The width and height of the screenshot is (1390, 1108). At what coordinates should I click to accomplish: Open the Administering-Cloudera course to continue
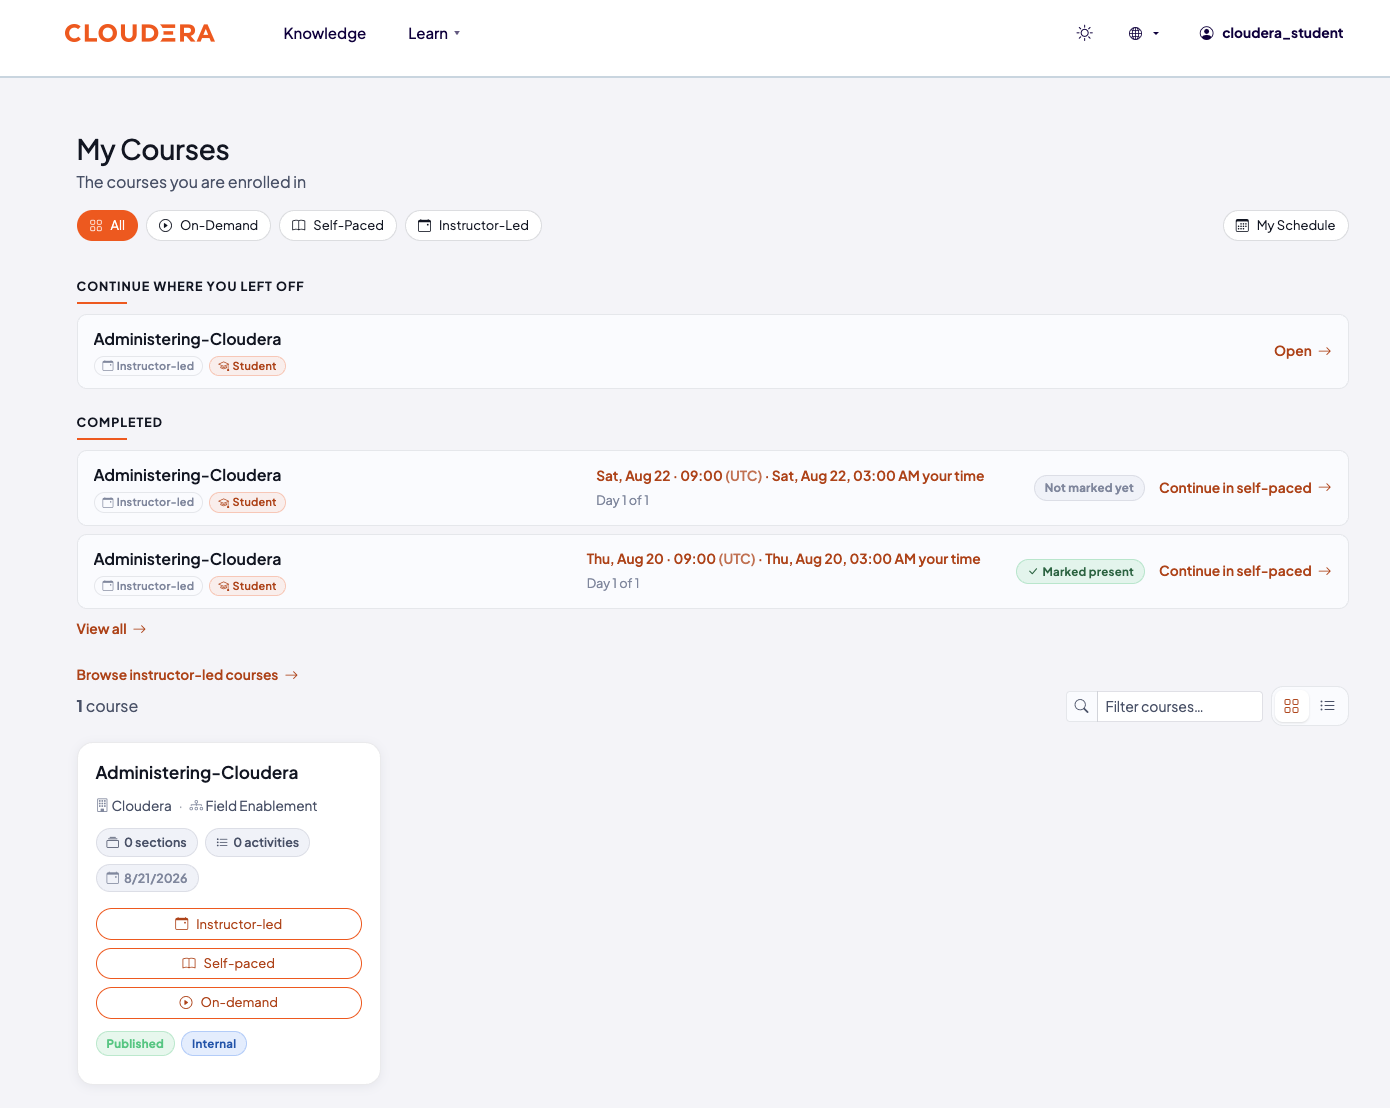coord(1302,351)
